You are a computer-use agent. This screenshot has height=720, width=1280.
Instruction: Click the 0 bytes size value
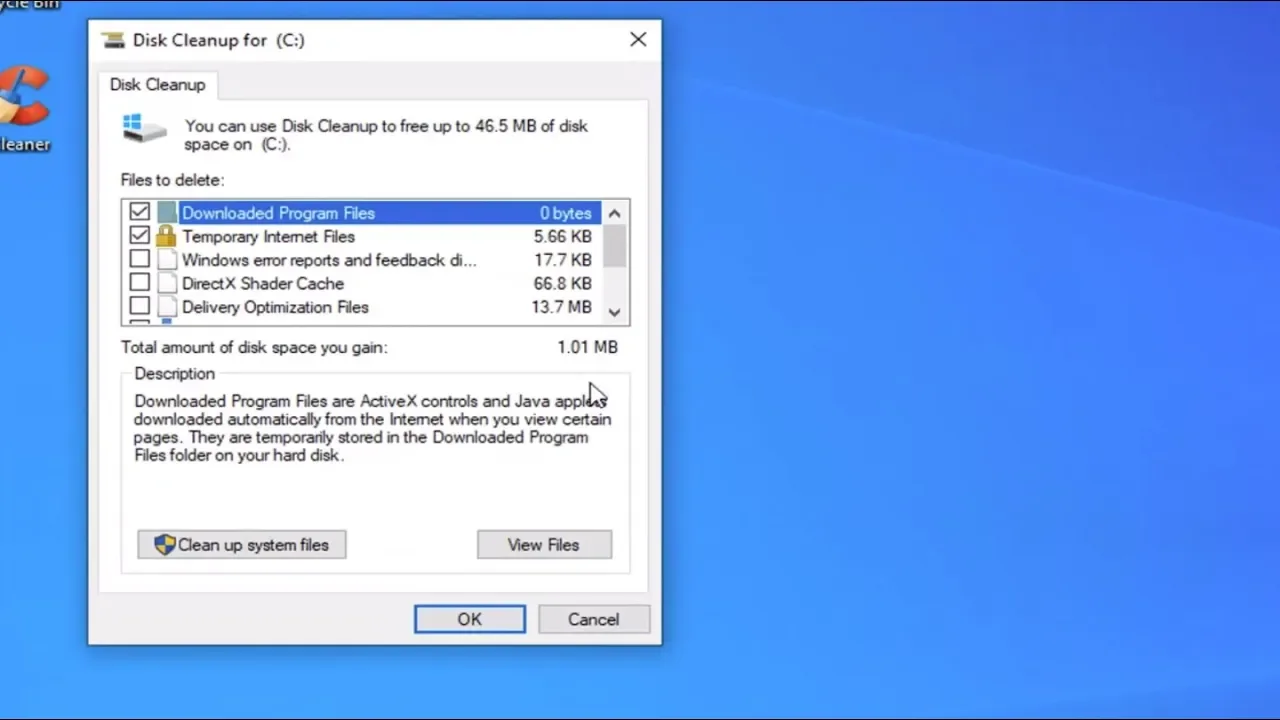[566, 213]
